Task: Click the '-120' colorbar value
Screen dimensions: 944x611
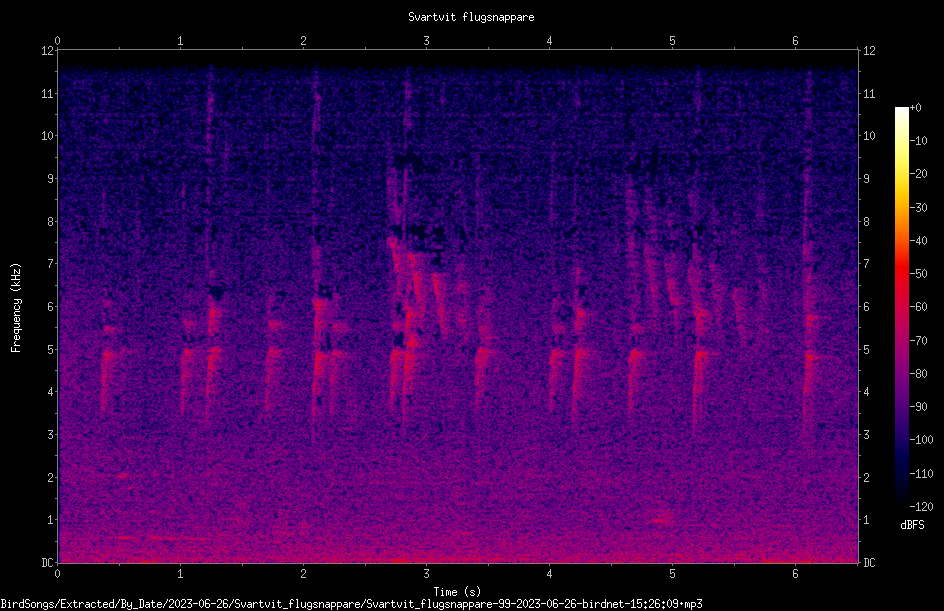Action: point(922,506)
